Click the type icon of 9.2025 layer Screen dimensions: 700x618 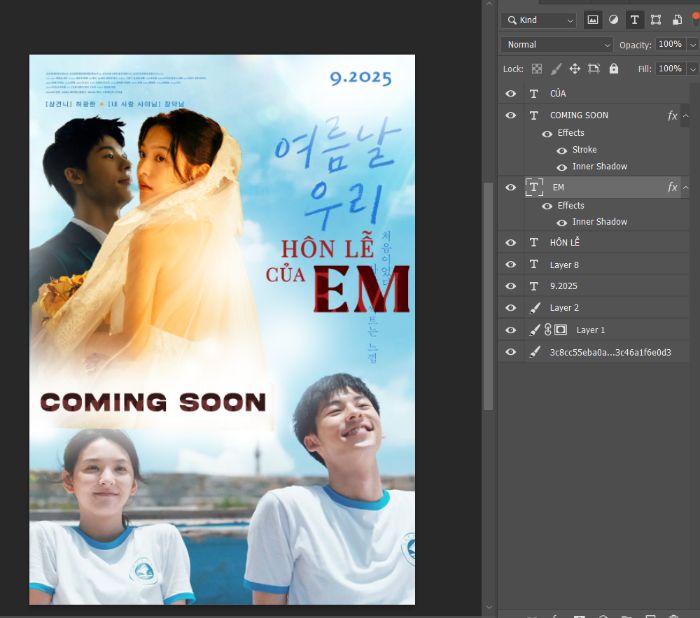click(533, 286)
